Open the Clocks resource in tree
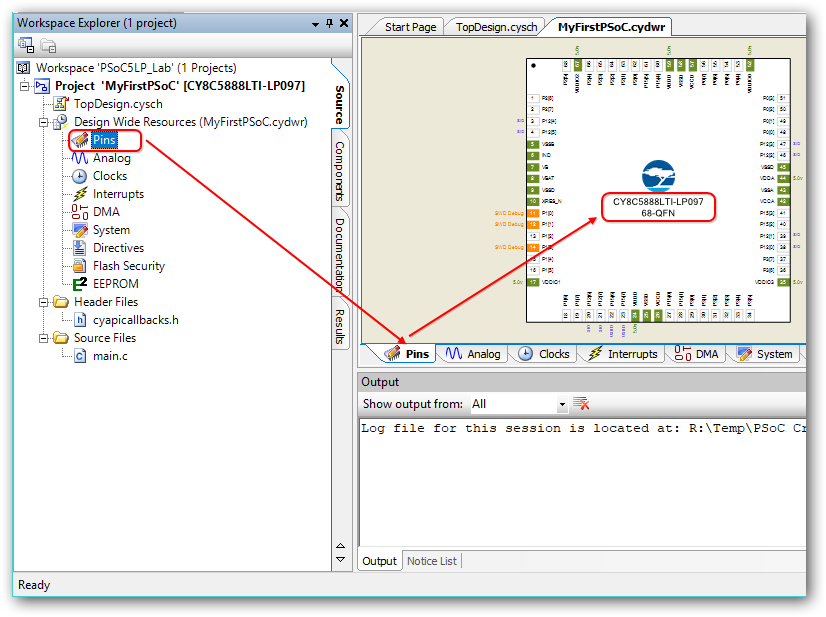Image resolution: width=826 pixels, height=617 pixels. 109,176
